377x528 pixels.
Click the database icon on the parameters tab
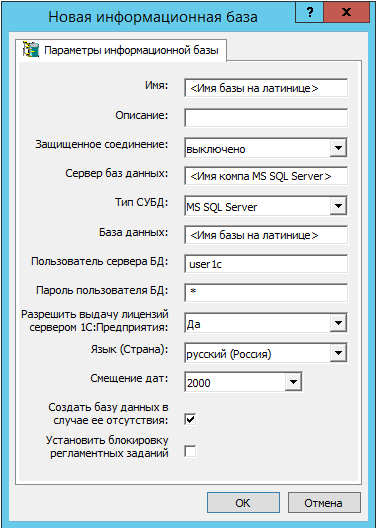[31, 50]
